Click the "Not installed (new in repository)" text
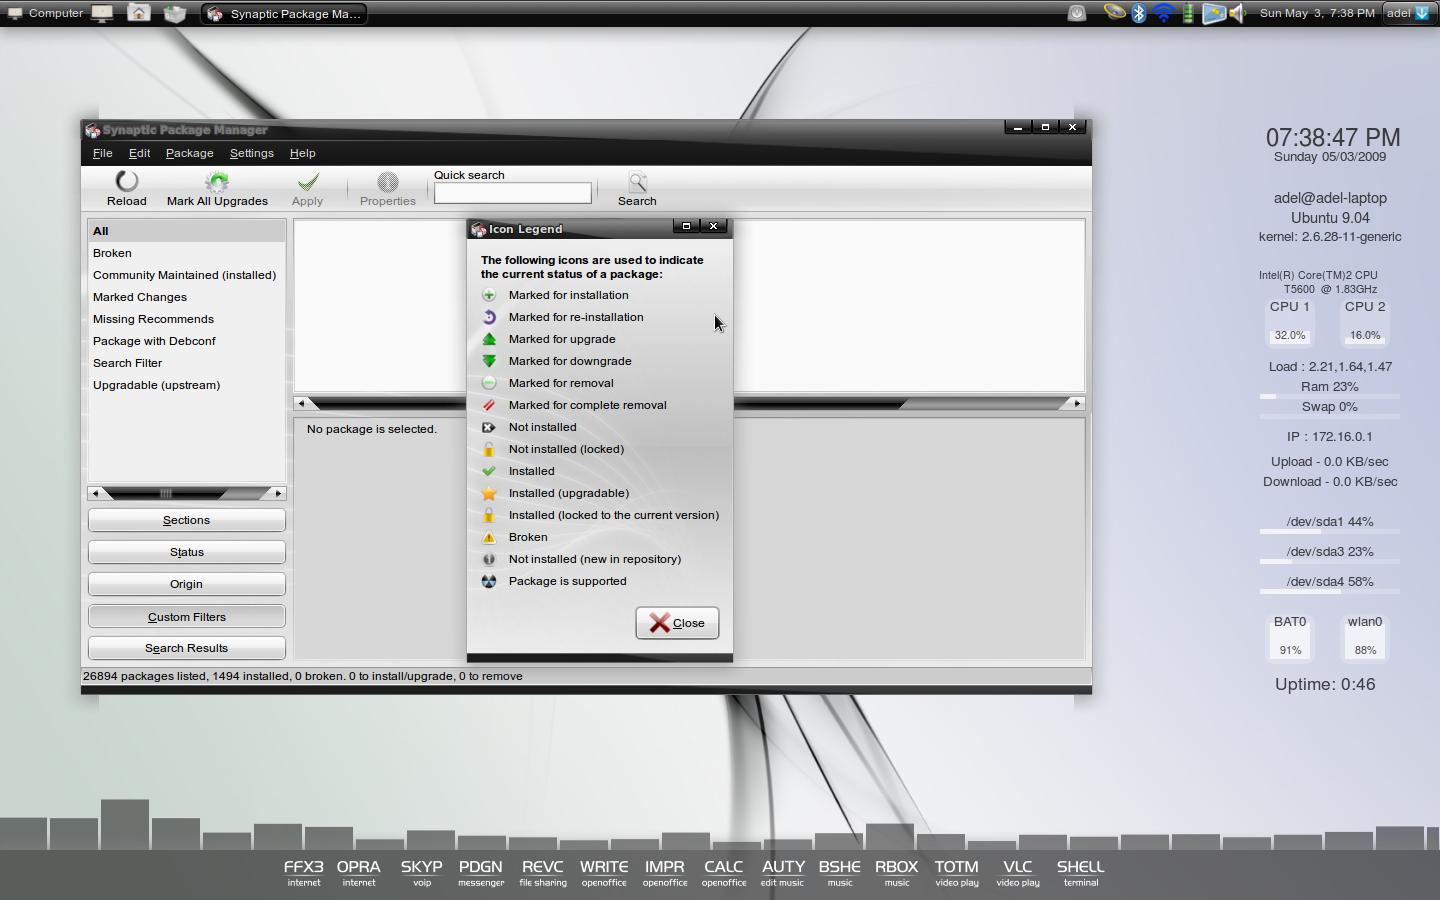 (595, 559)
